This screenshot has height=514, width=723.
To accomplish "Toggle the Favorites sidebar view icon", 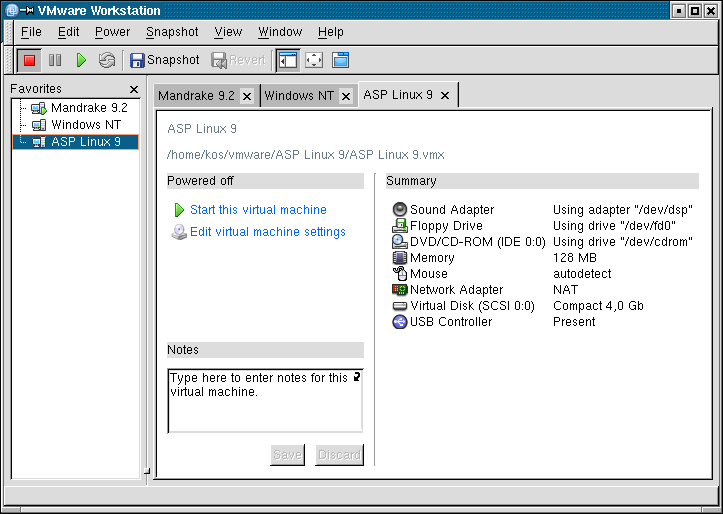I will click(x=288, y=60).
